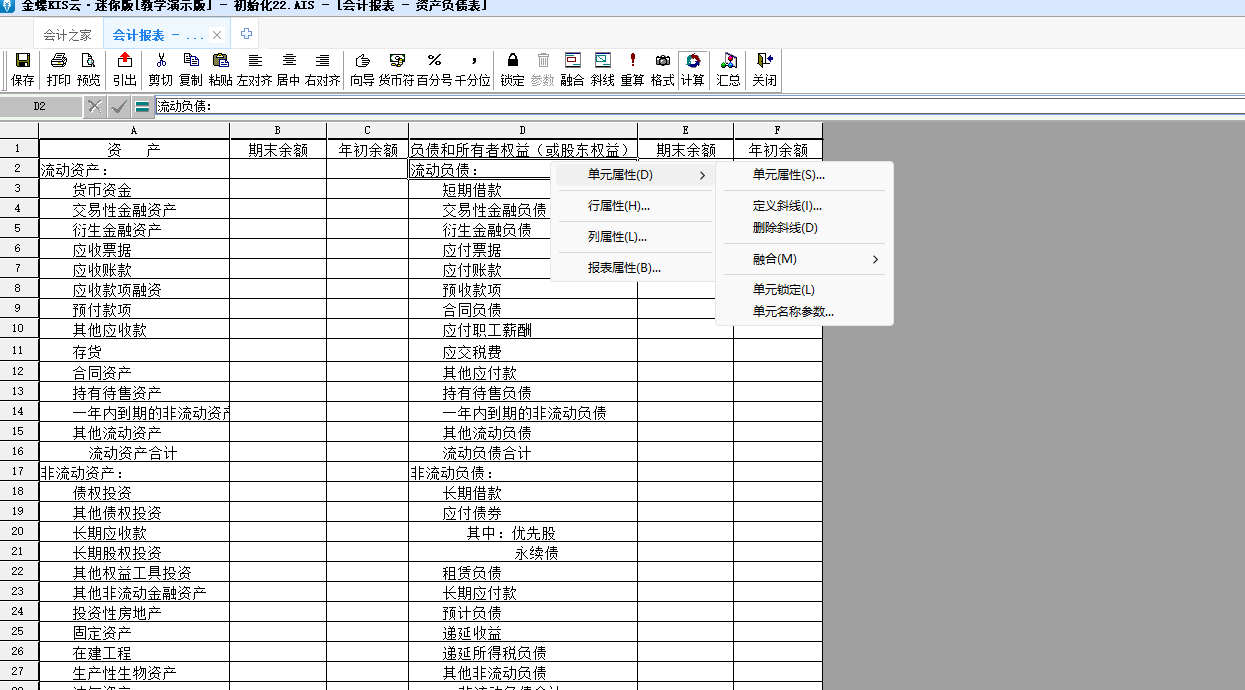Toggle the 计算 (Calculate) mode button

point(692,69)
